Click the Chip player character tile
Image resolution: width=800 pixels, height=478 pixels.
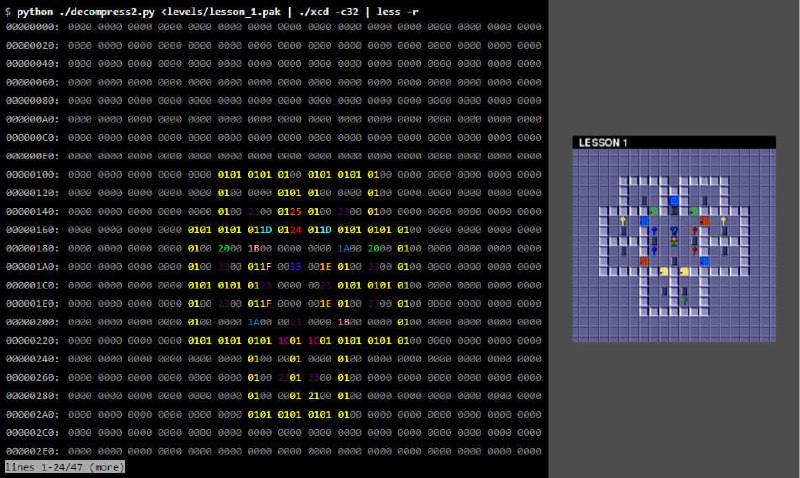[x=674, y=242]
